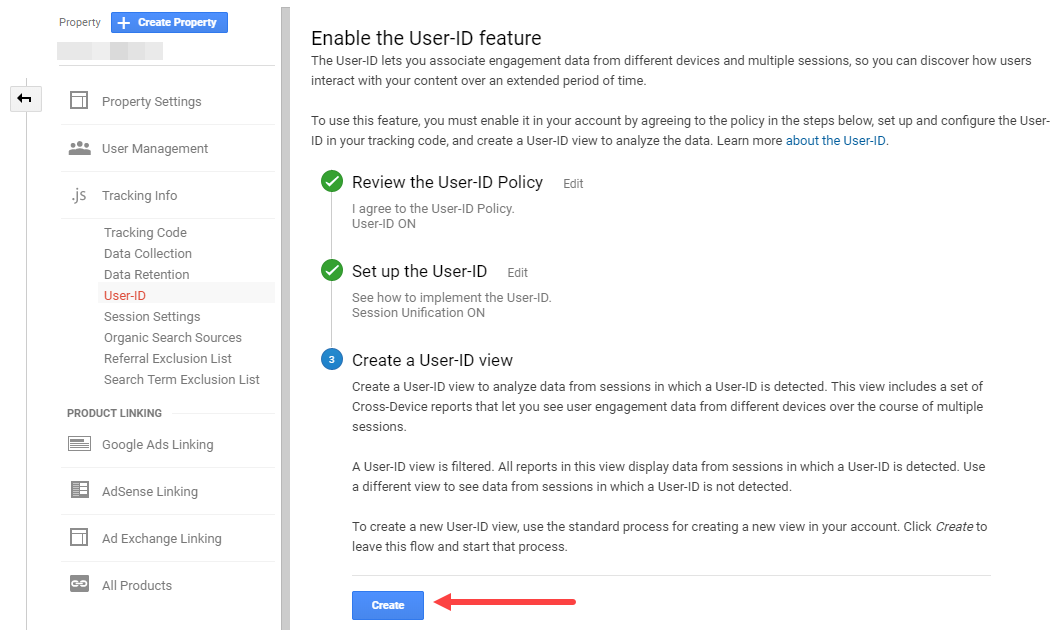Edit the Set up the User-ID step
Viewport: 1060px width, 630px height.
coord(517,273)
